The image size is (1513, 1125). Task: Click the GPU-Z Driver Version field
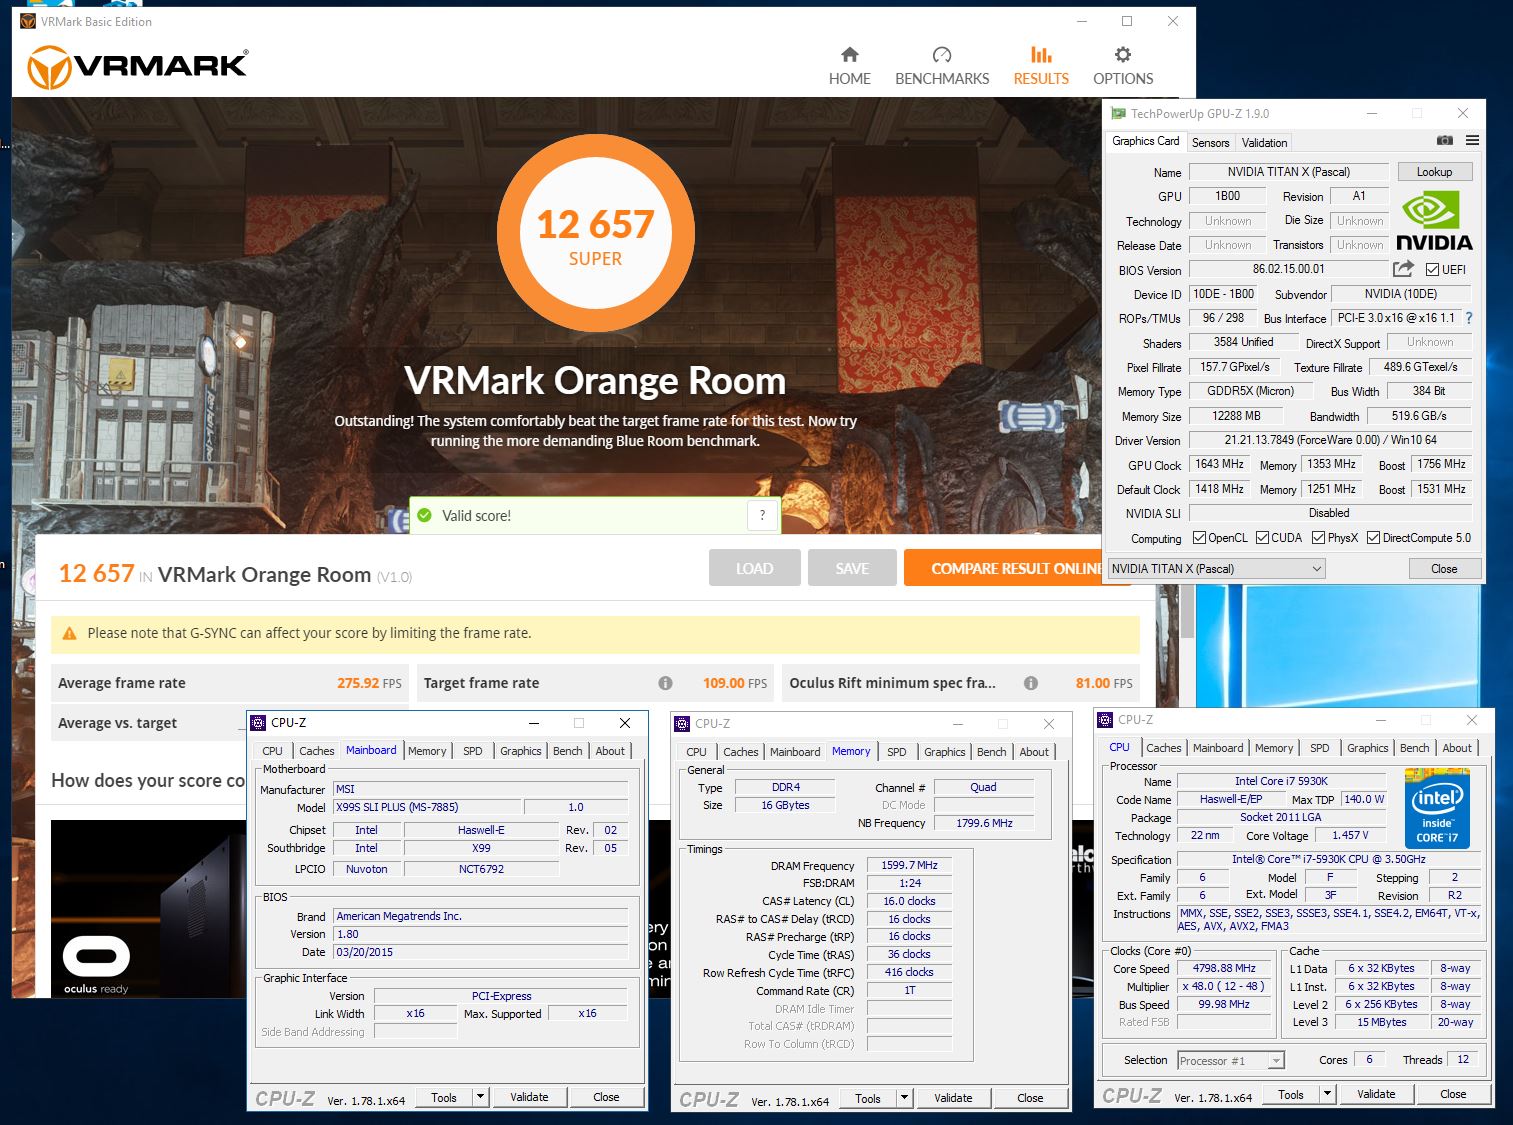[x=1330, y=440]
